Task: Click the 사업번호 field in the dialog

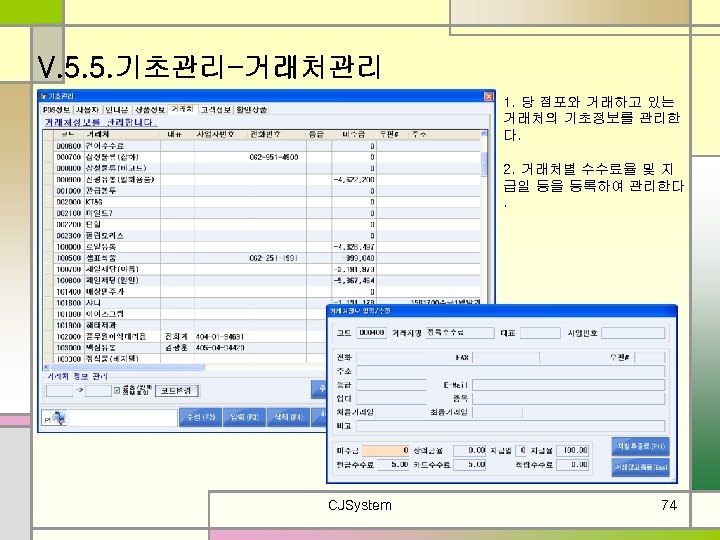Action: click(633, 333)
